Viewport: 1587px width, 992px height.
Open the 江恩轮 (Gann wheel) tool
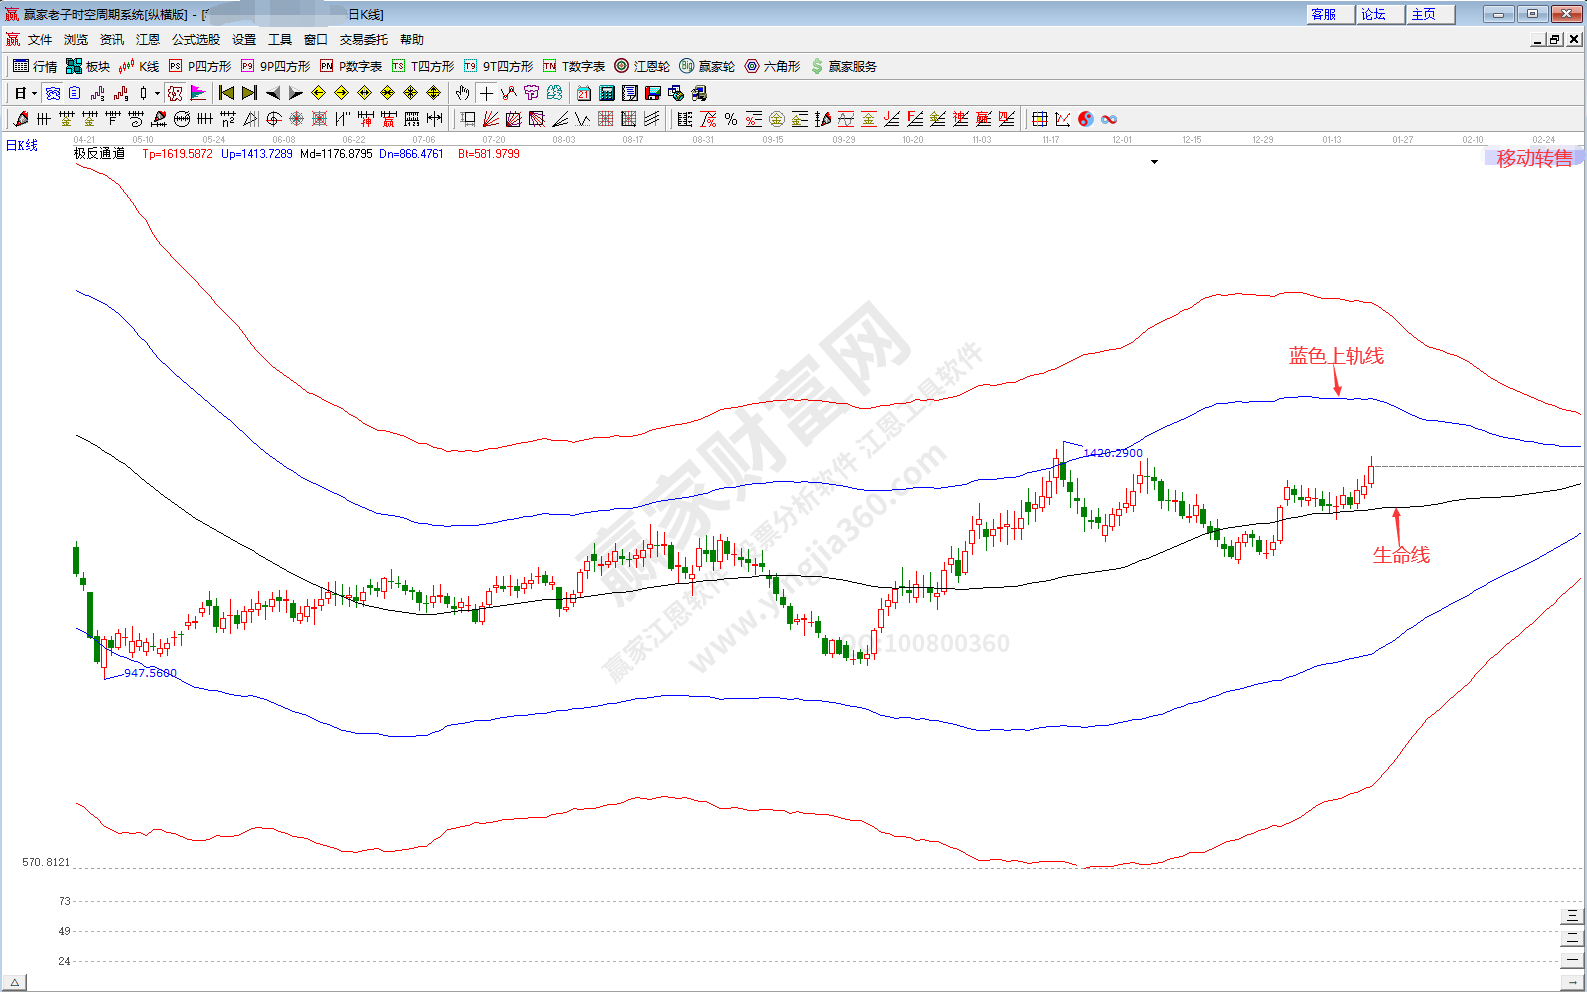point(641,66)
